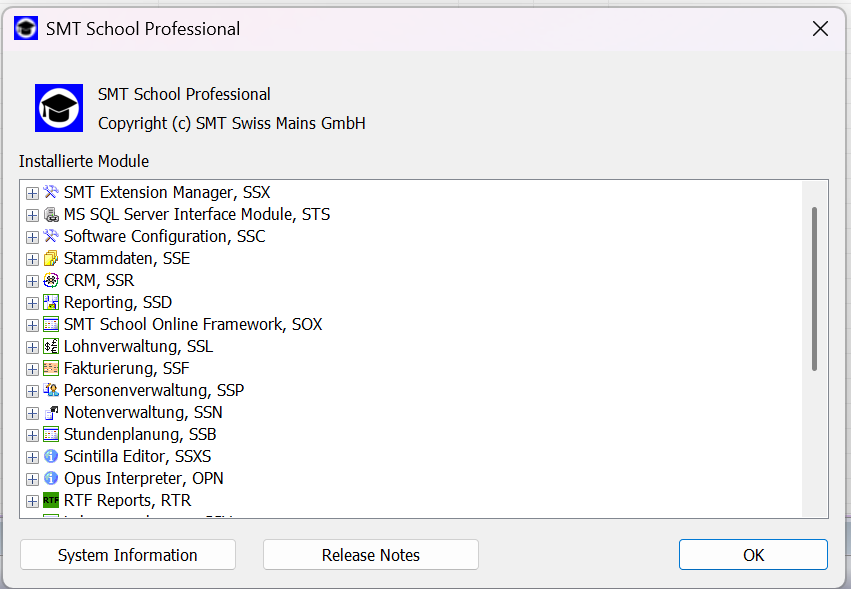Click the Reporting module icon
The height and width of the screenshot is (589, 851).
pos(51,302)
